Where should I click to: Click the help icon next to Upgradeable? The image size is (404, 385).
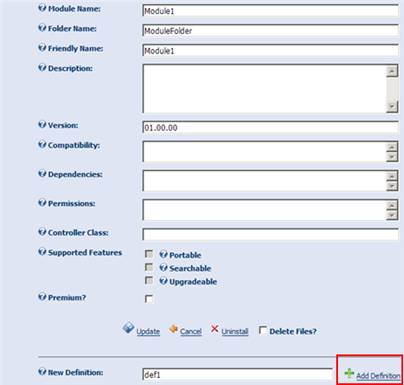[163, 281]
